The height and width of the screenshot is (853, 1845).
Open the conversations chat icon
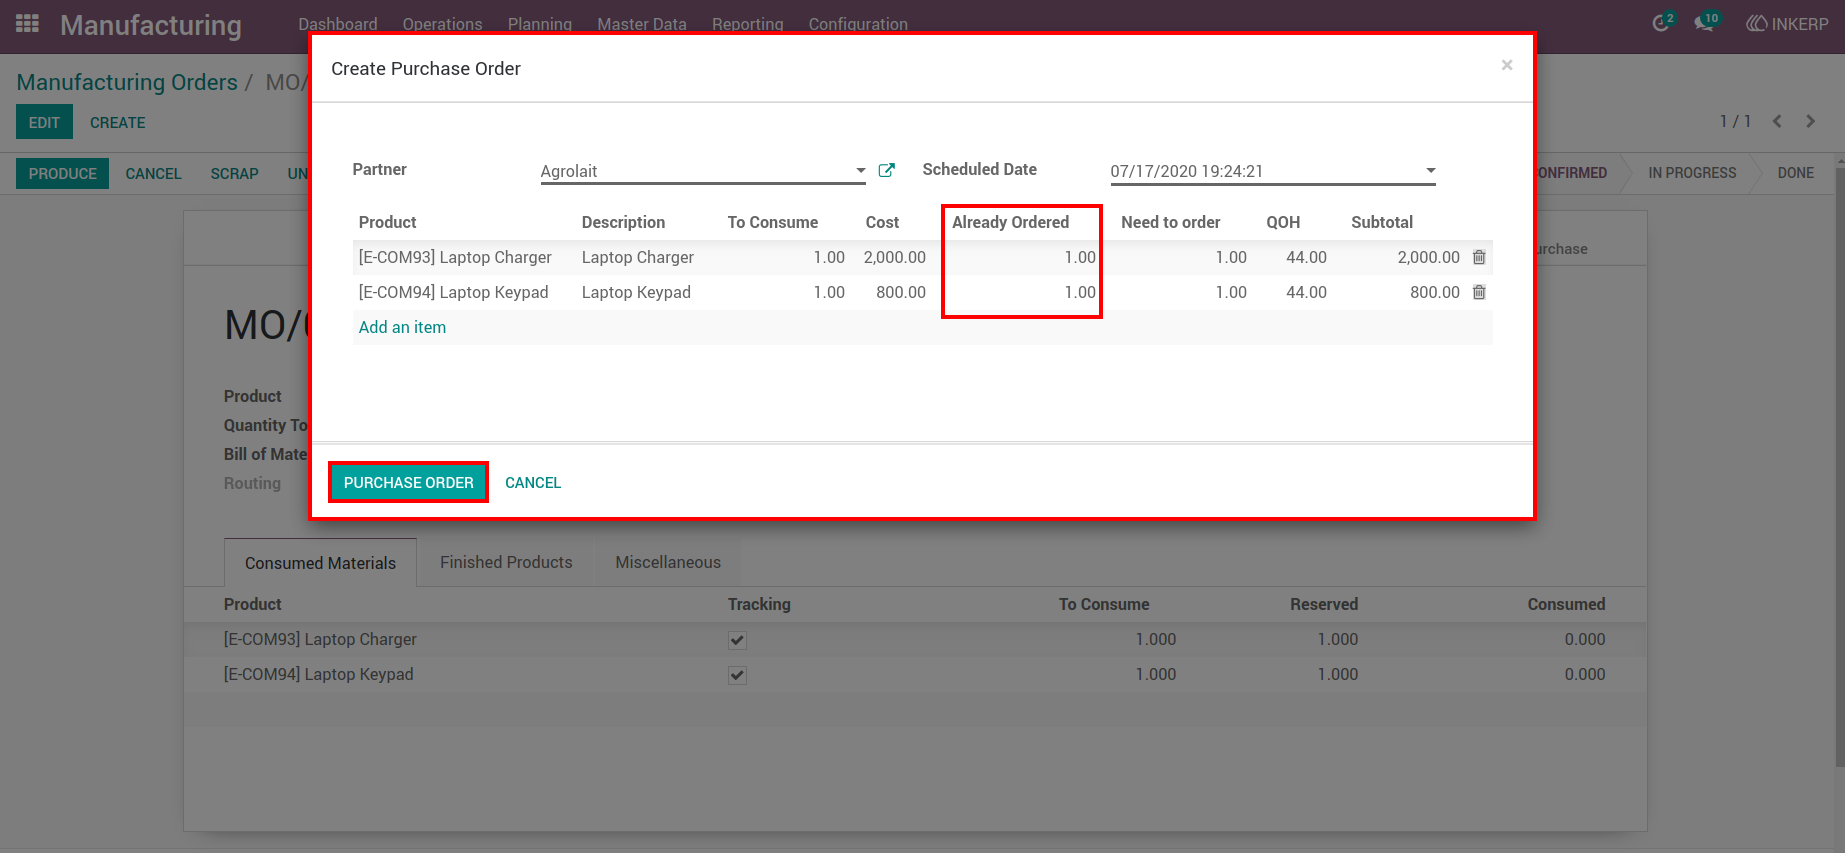click(x=1706, y=22)
